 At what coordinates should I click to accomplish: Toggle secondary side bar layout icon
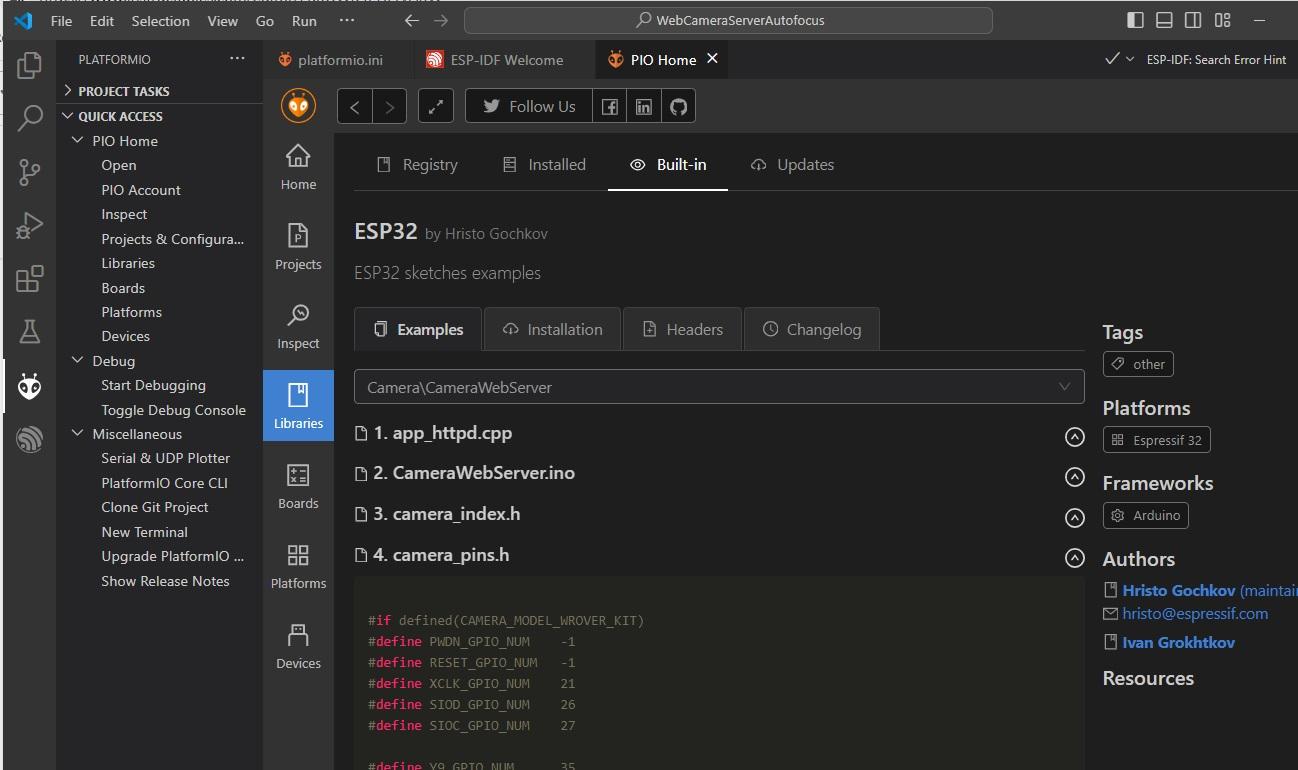(1193, 20)
